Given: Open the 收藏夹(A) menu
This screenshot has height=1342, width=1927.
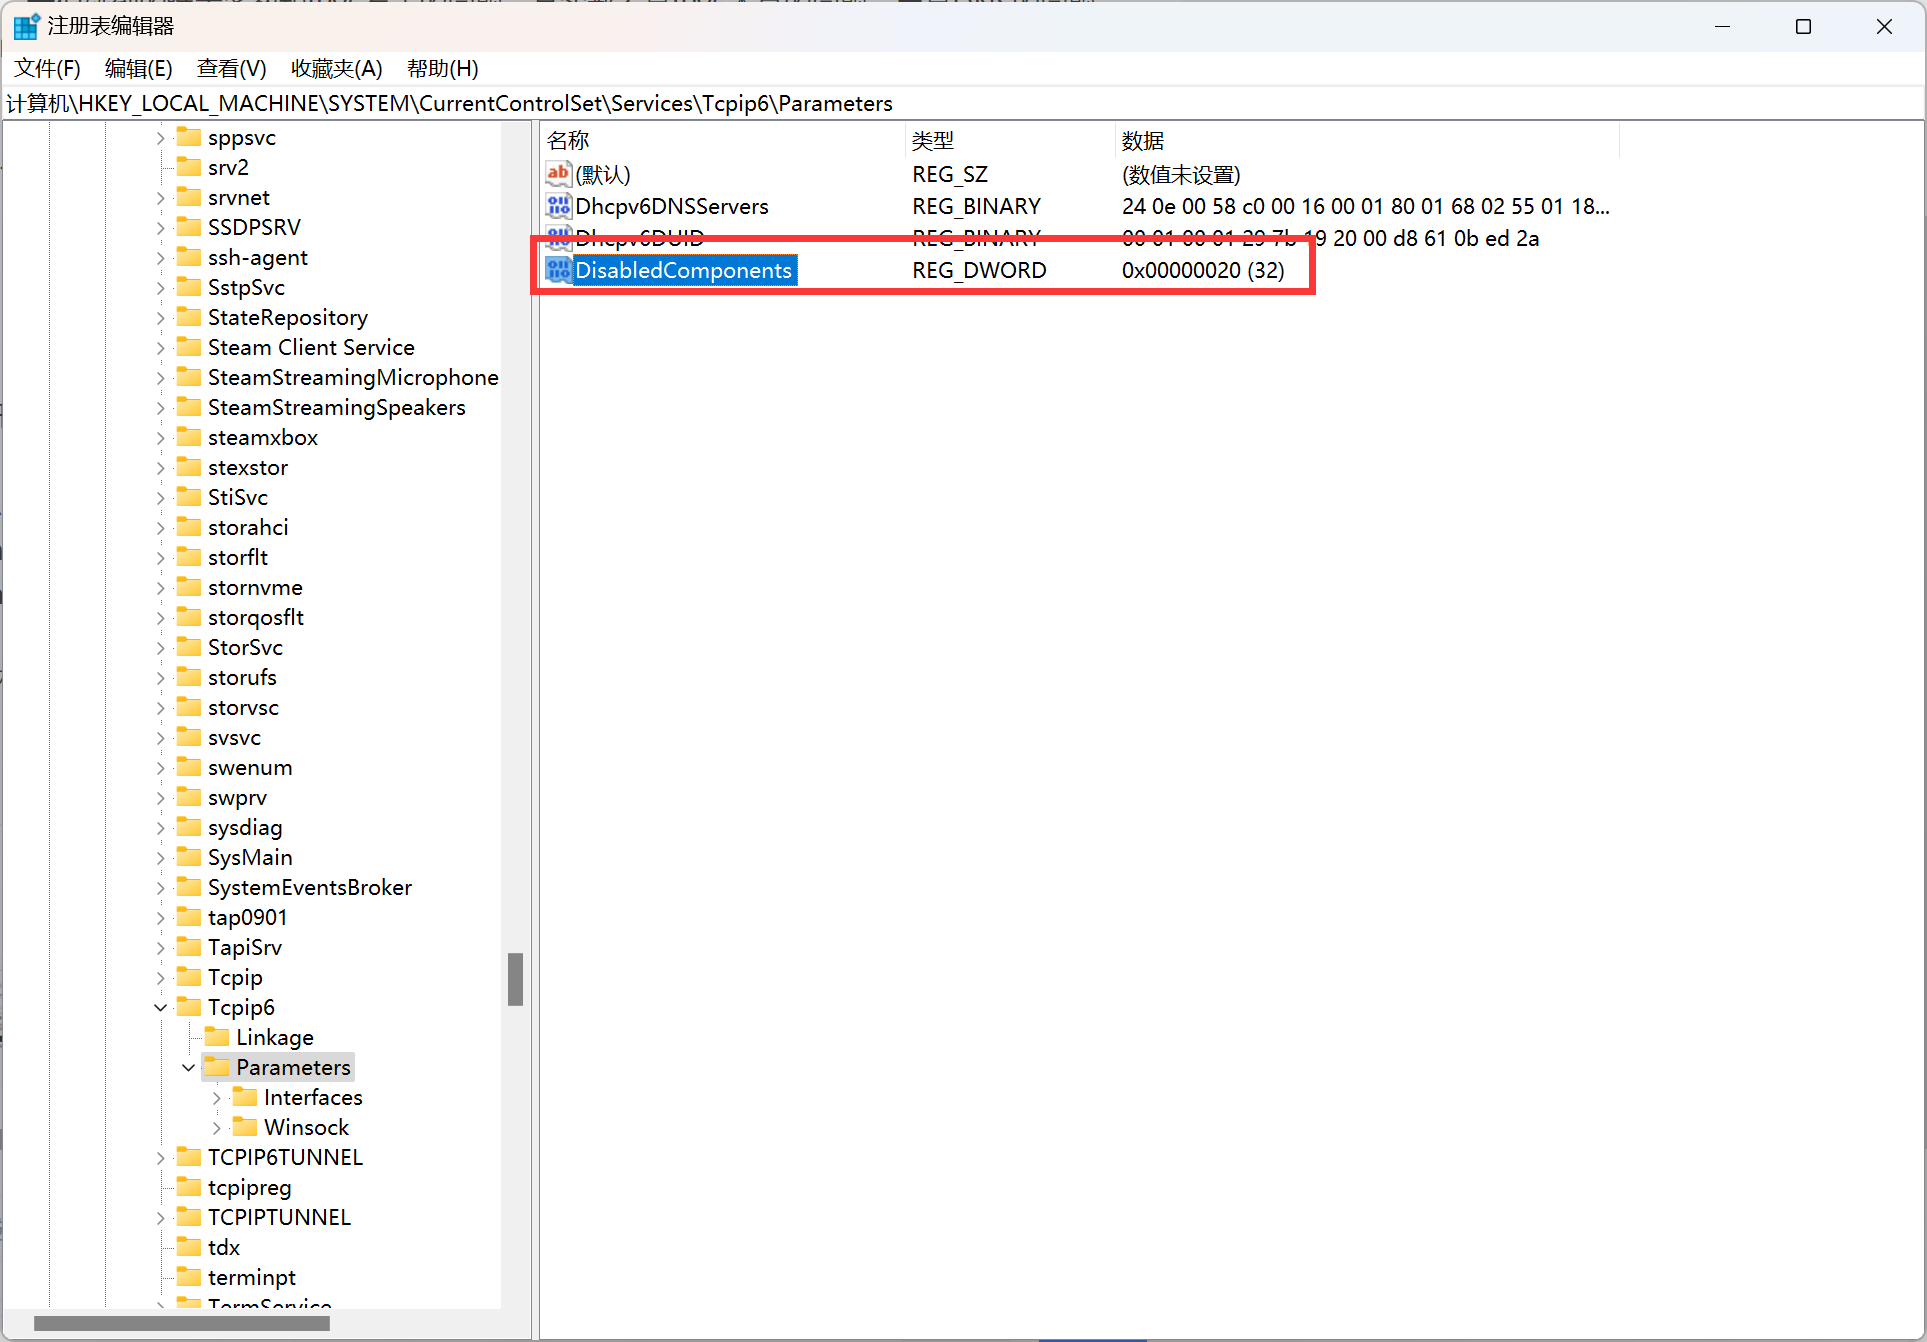Looking at the screenshot, I should (336, 68).
